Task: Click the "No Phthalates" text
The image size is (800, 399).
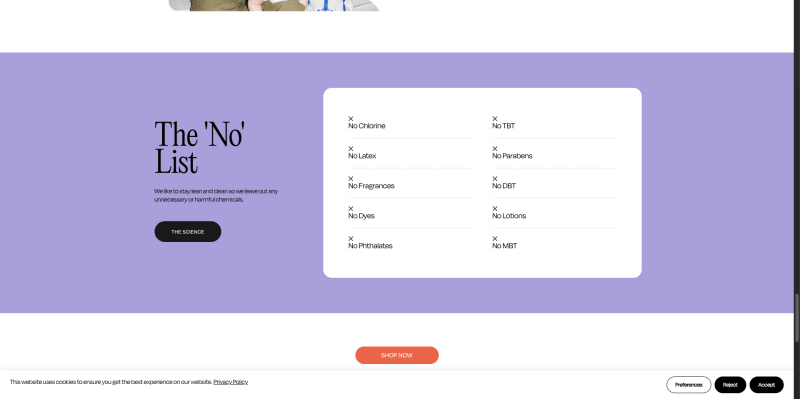Action: click(370, 246)
